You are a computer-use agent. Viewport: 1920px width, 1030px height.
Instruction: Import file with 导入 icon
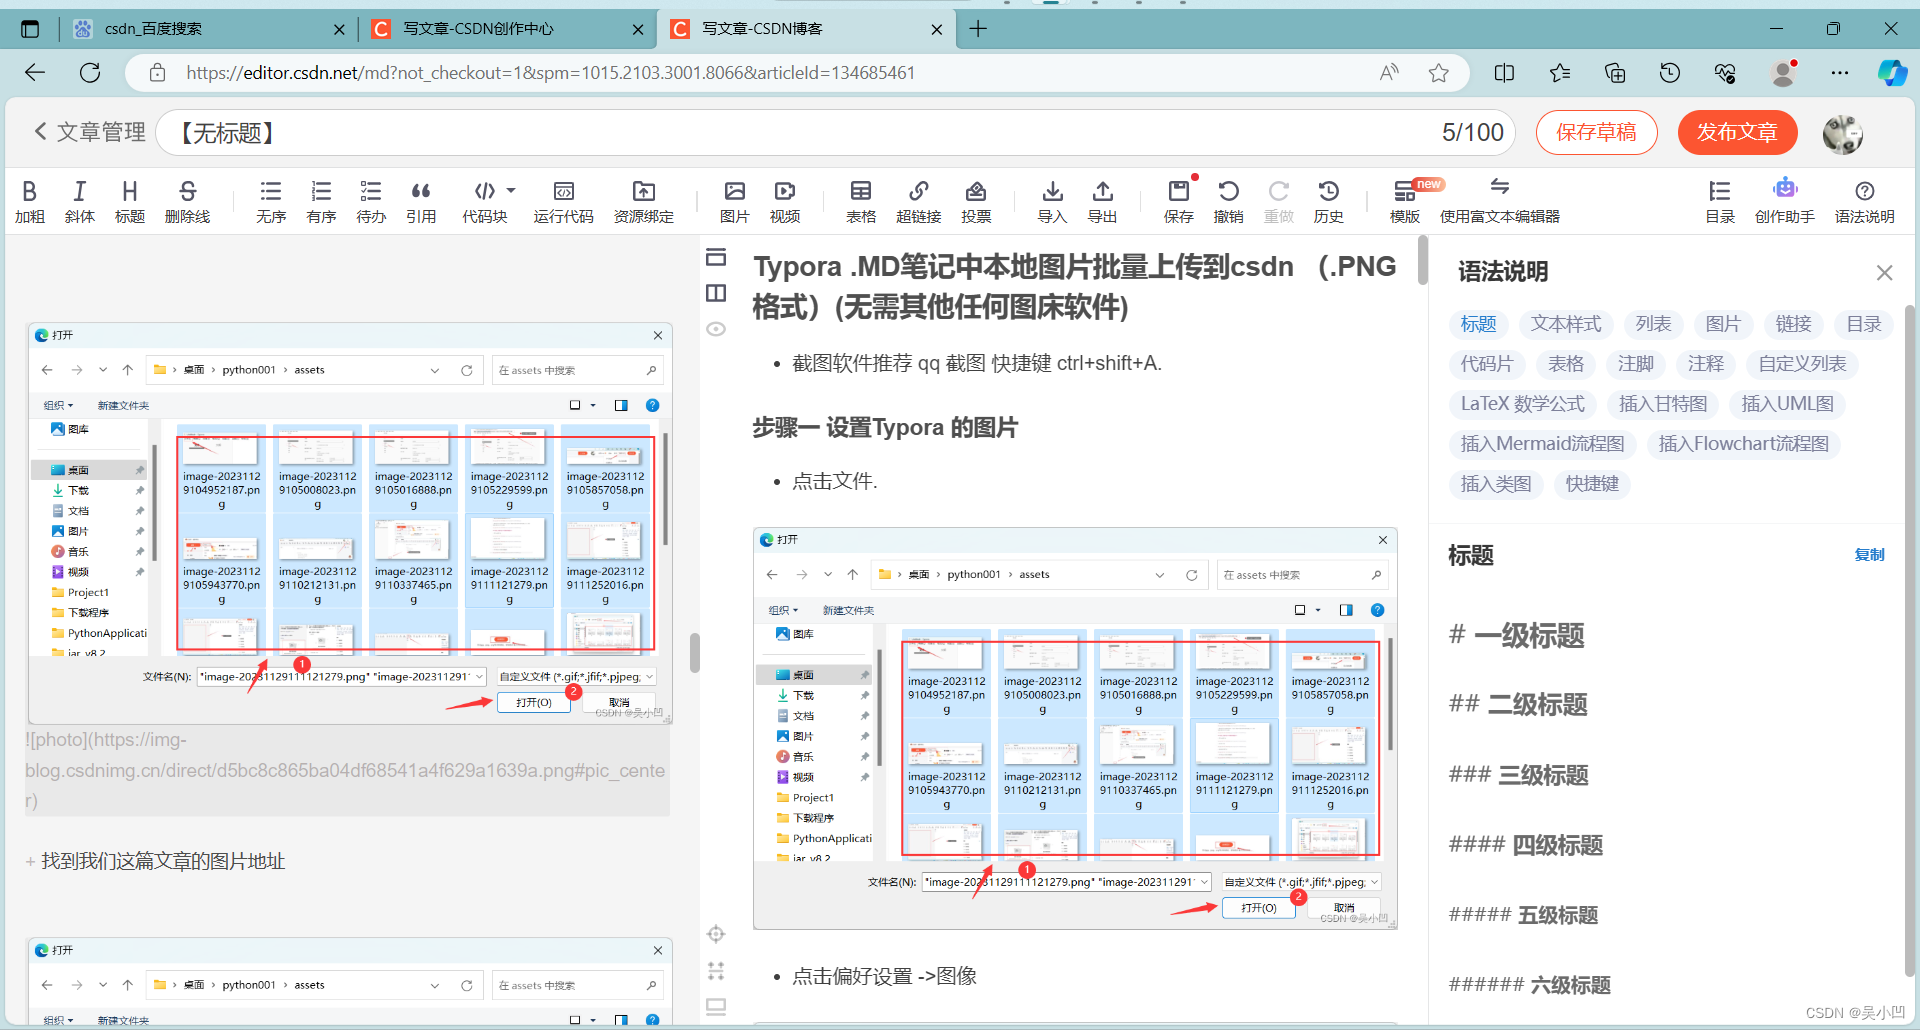coord(1052,201)
